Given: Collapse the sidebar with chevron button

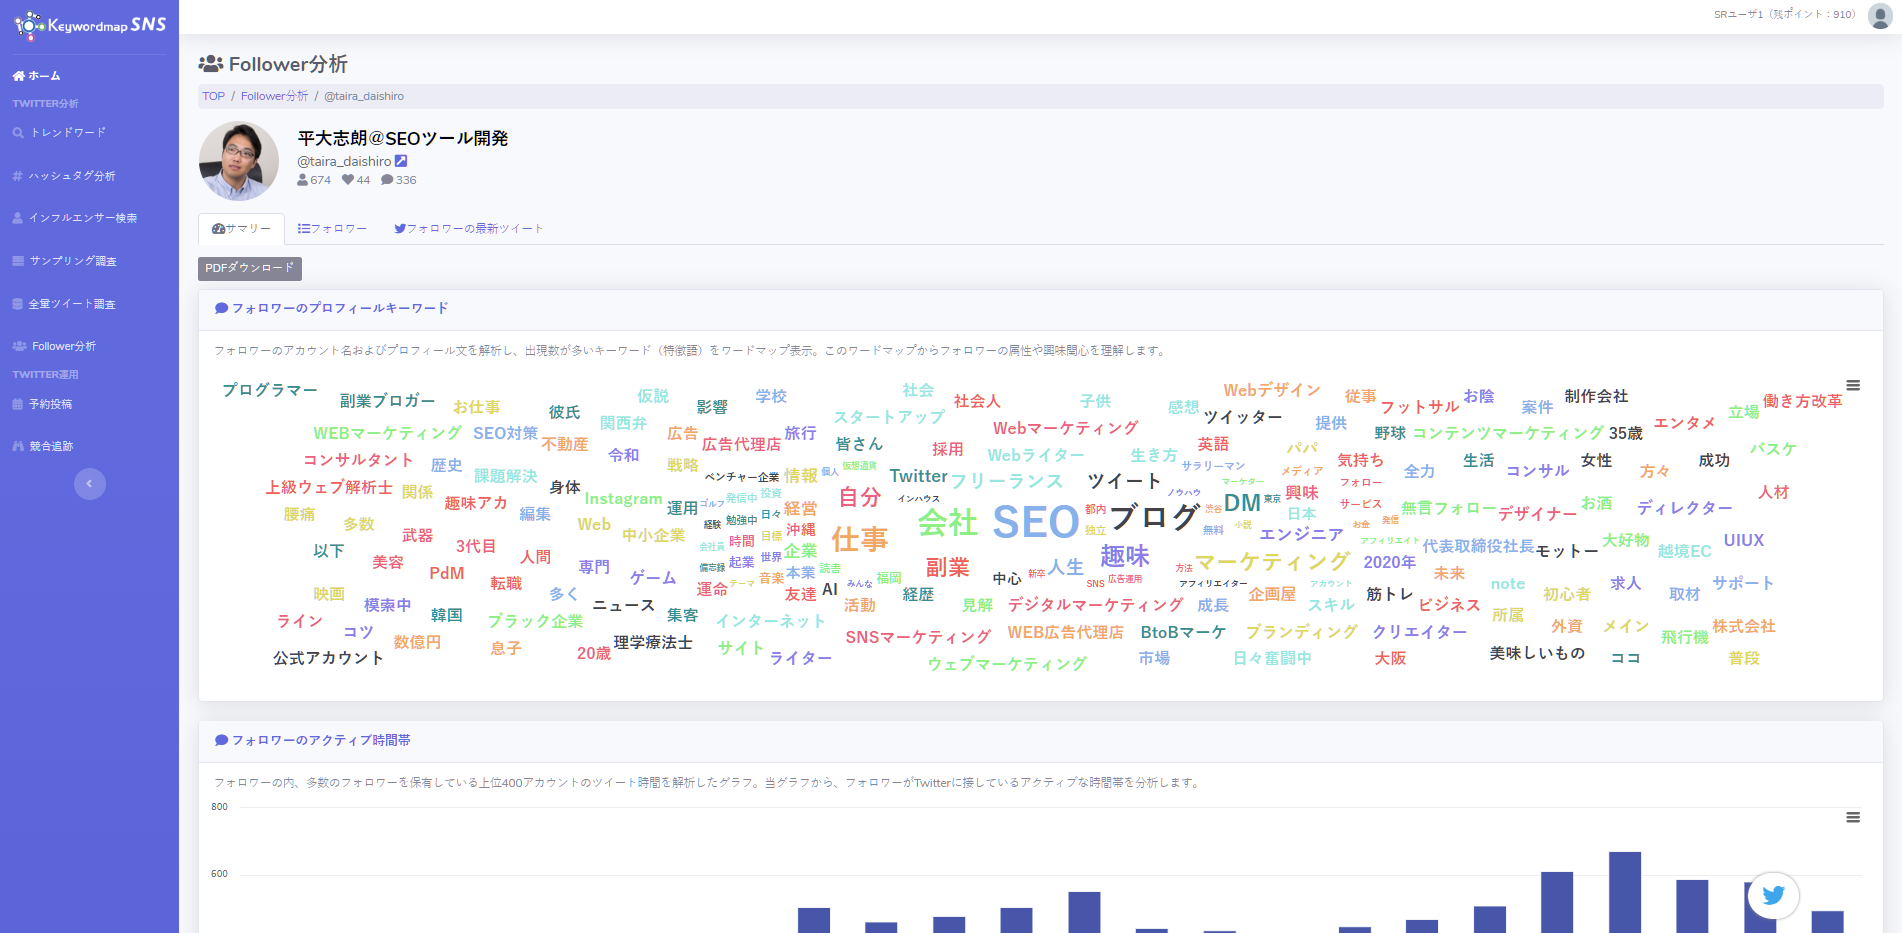Looking at the screenshot, I should click(x=89, y=484).
